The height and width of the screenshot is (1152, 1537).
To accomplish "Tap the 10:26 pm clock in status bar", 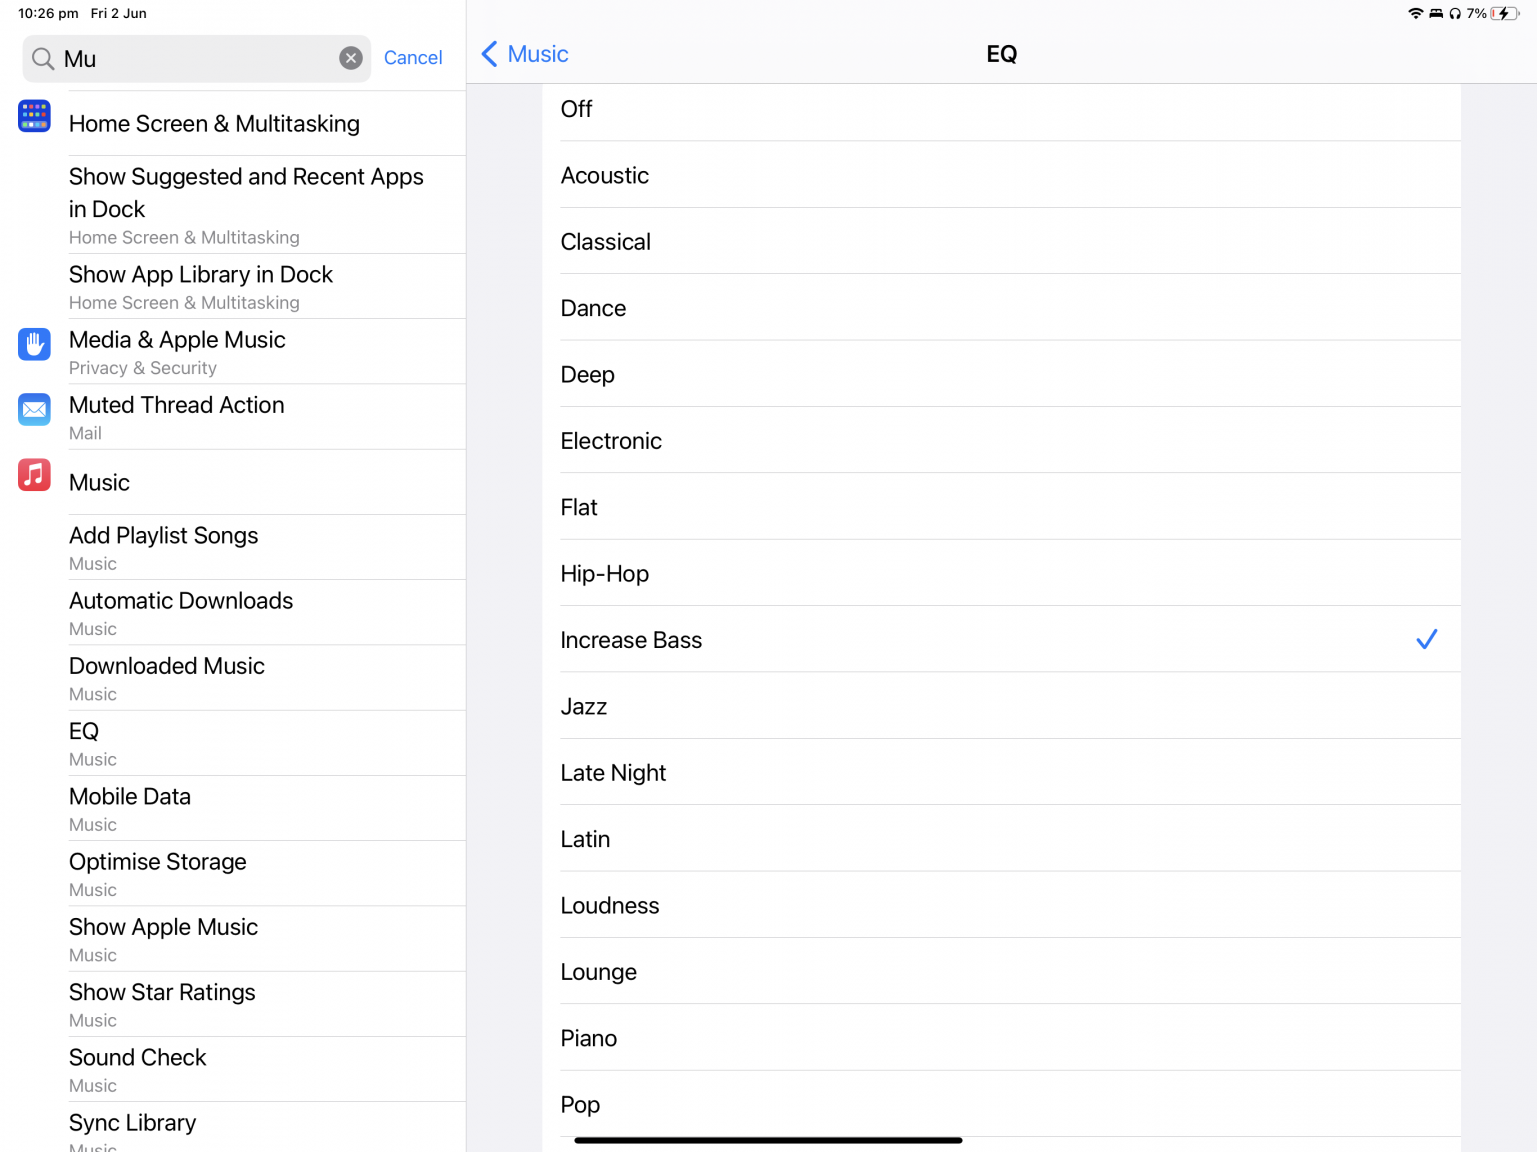I will click(x=48, y=13).
